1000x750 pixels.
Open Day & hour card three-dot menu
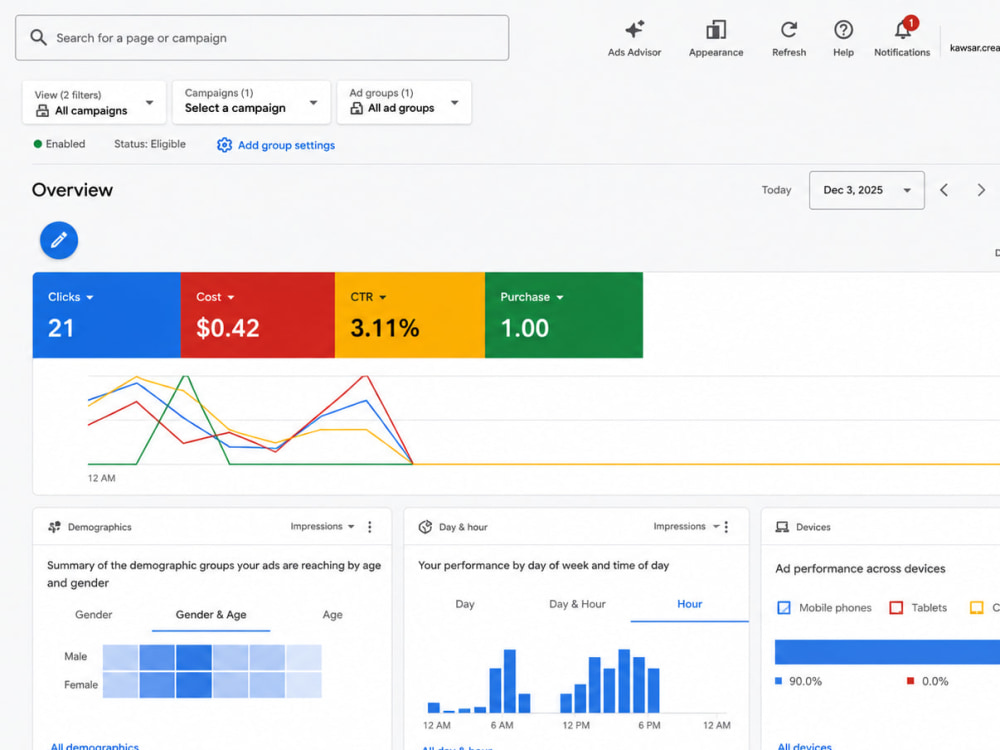[726, 527]
